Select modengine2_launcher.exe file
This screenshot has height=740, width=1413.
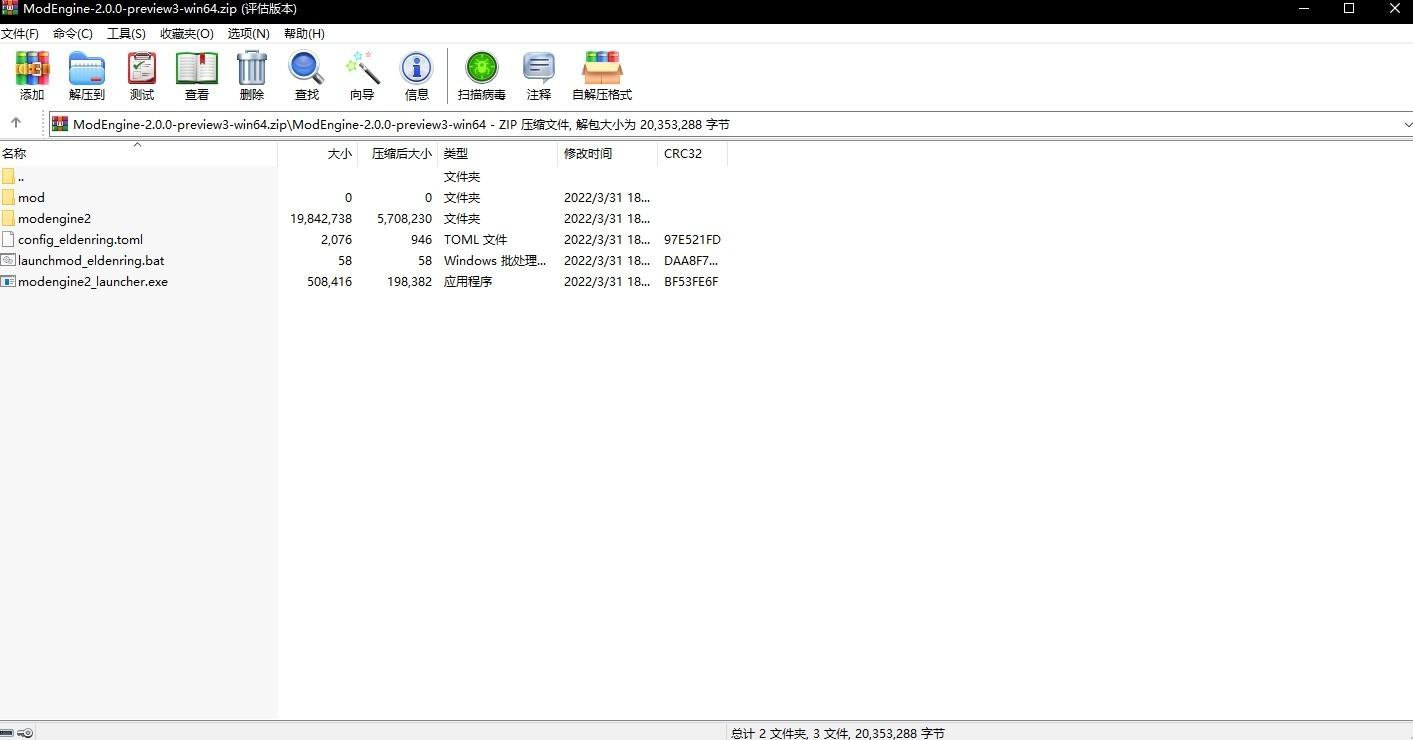coord(92,282)
